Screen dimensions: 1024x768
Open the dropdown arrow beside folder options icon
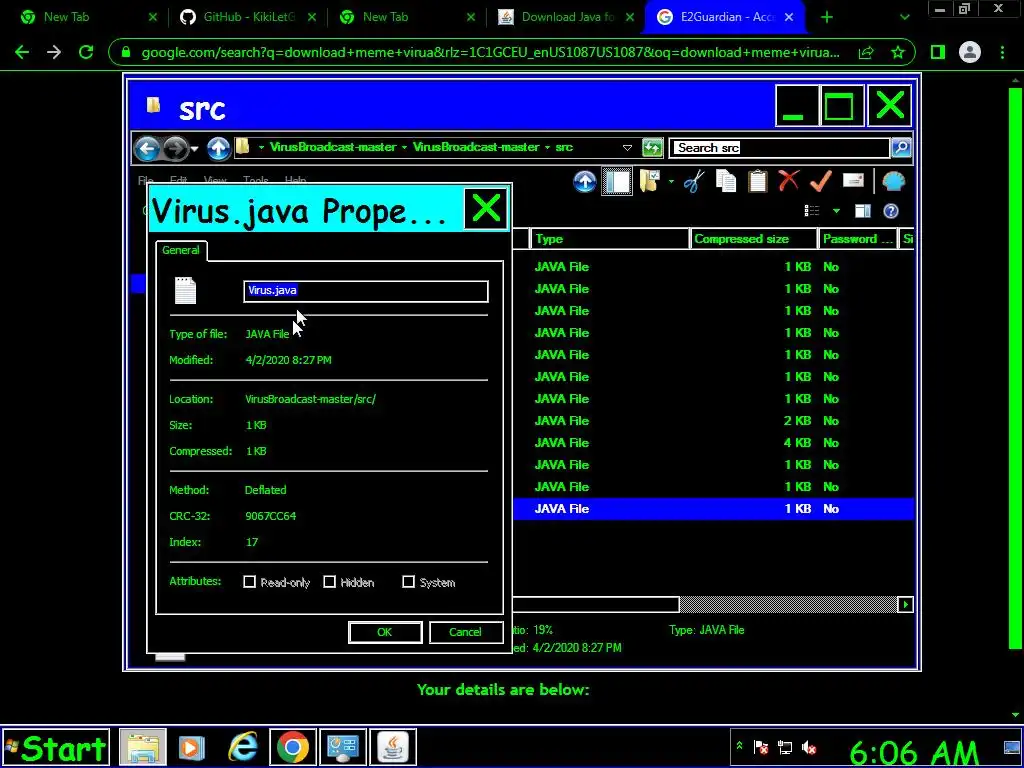tap(671, 182)
